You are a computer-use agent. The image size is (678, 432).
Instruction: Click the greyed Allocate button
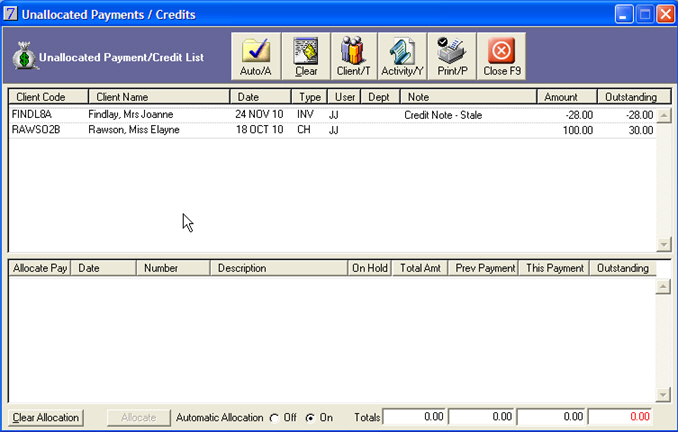[139, 418]
